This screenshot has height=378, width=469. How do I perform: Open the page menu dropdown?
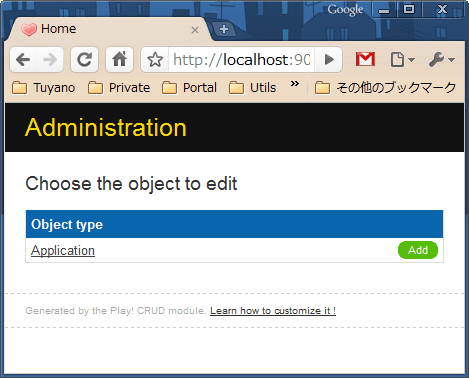(402, 60)
